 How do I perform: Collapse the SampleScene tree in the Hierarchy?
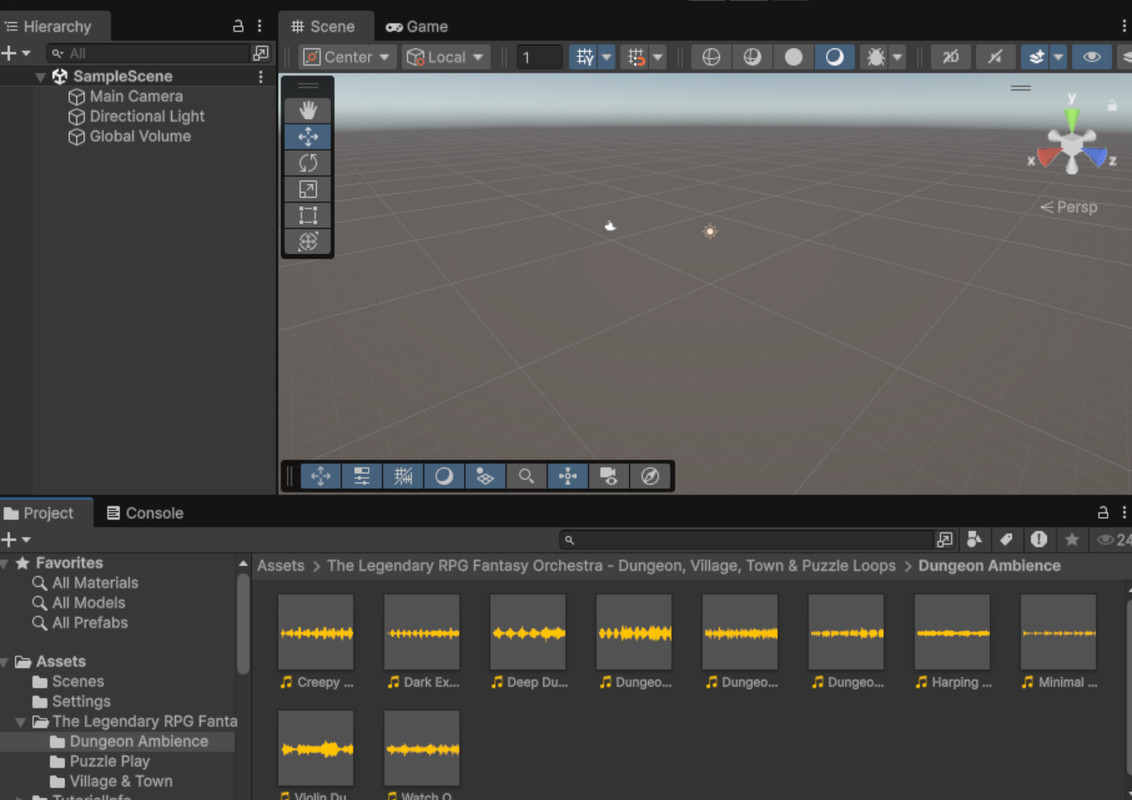coord(41,77)
